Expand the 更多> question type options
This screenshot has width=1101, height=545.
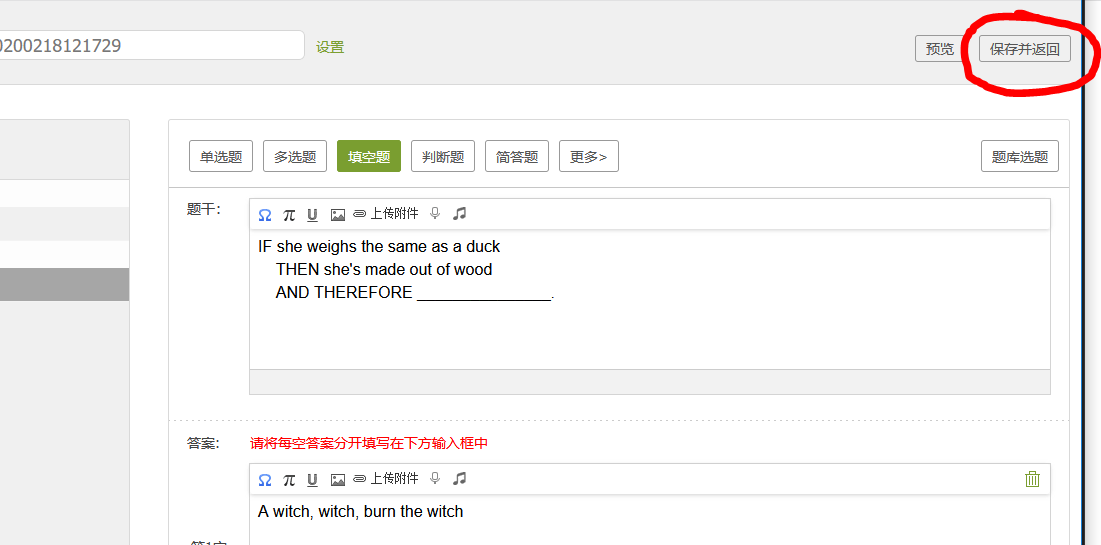pos(588,156)
